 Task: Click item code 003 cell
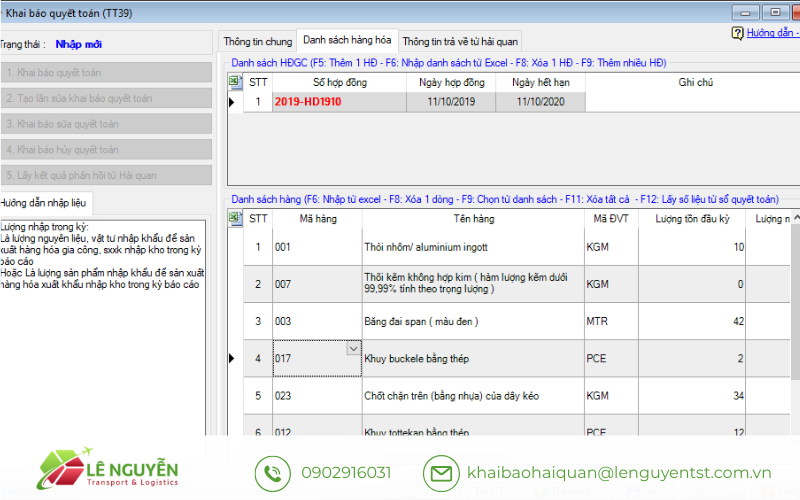317,321
